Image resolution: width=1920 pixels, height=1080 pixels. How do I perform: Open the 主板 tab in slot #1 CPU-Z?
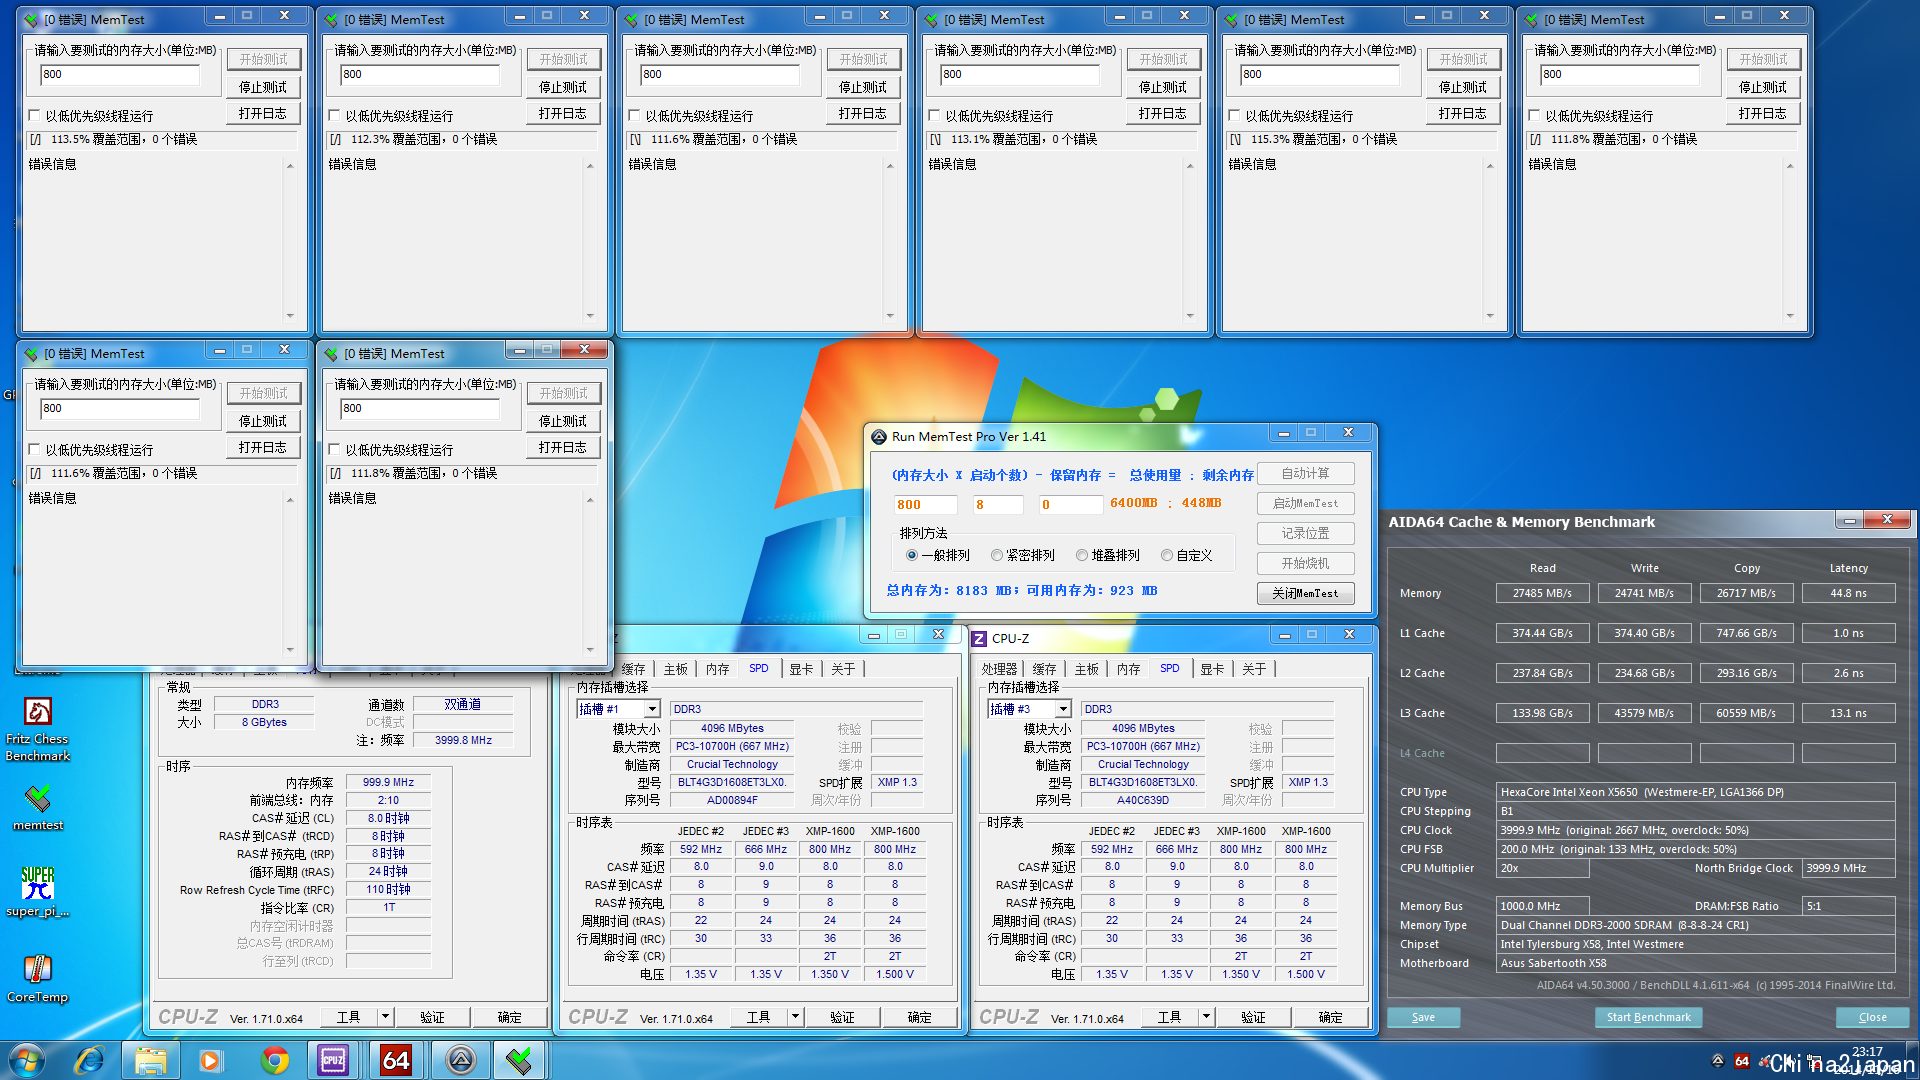(676, 669)
